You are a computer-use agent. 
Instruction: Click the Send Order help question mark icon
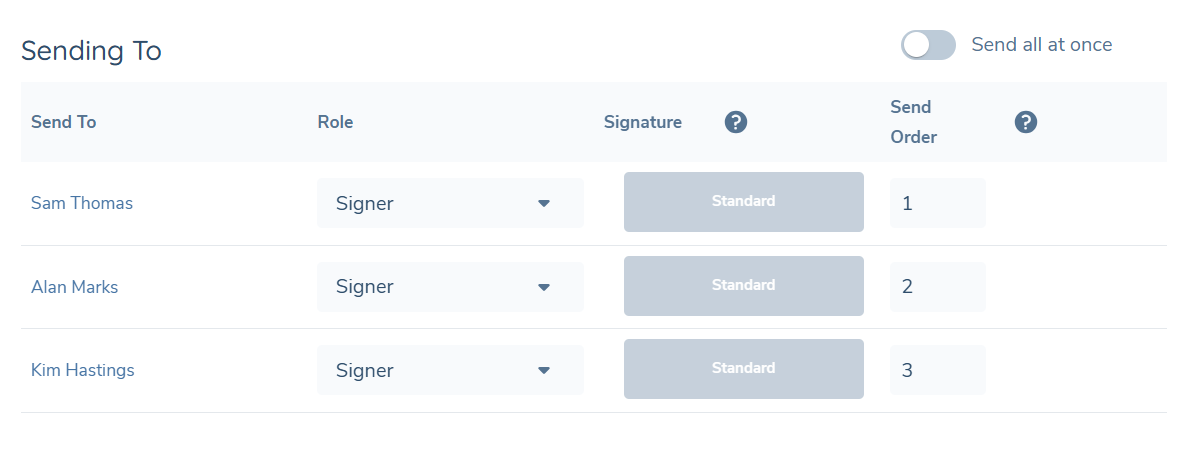tap(1026, 122)
